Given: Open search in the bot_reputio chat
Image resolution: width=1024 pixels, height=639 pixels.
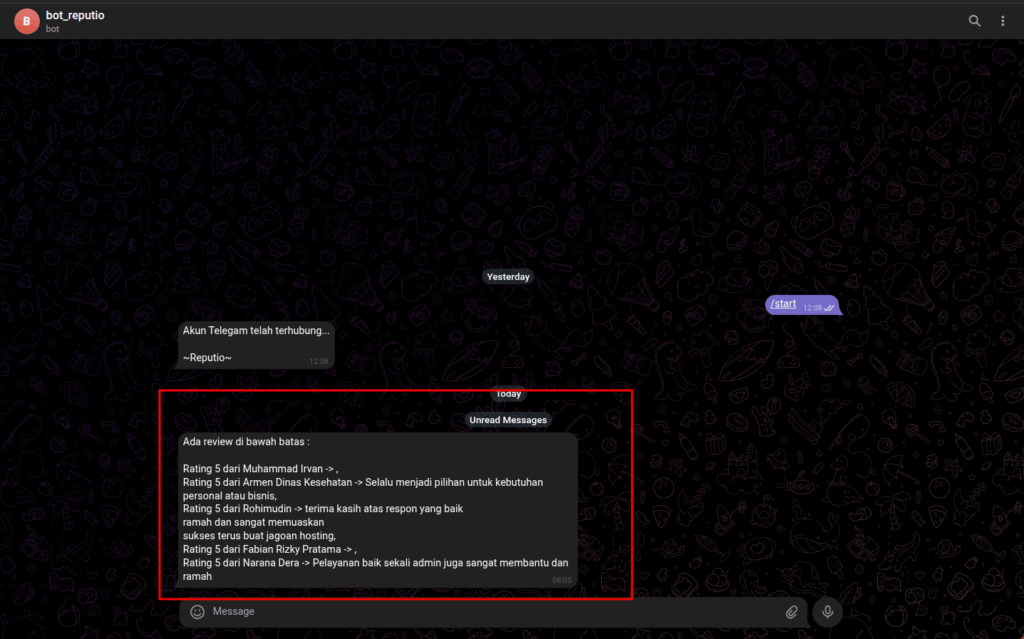Looking at the screenshot, I should click(x=975, y=21).
